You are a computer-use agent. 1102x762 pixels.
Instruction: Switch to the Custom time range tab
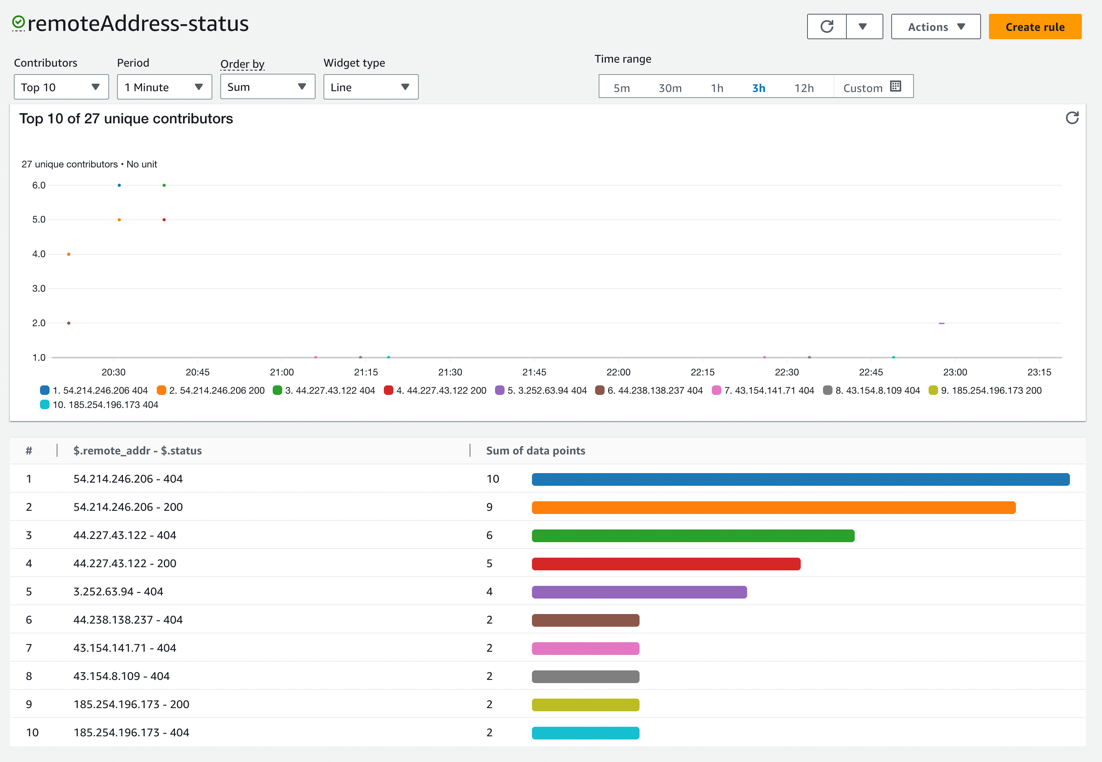(x=860, y=87)
